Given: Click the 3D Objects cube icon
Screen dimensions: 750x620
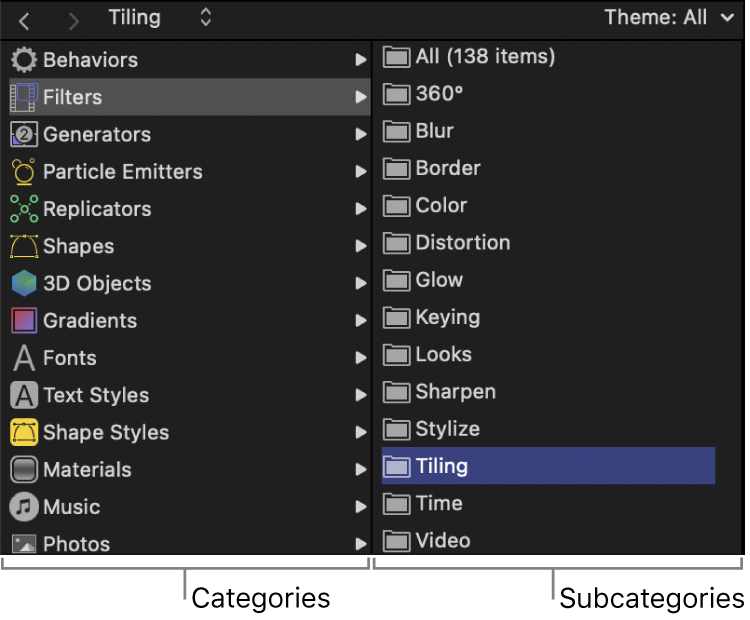Looking at the screenshot, I should [x=24, y=284].
